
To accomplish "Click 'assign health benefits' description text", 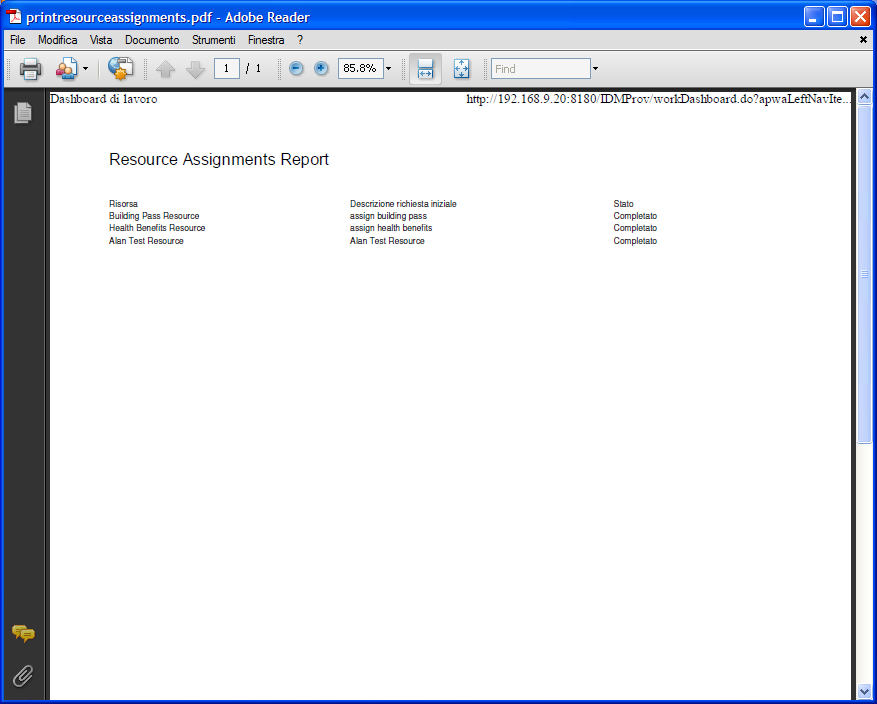I will point(391,228).
